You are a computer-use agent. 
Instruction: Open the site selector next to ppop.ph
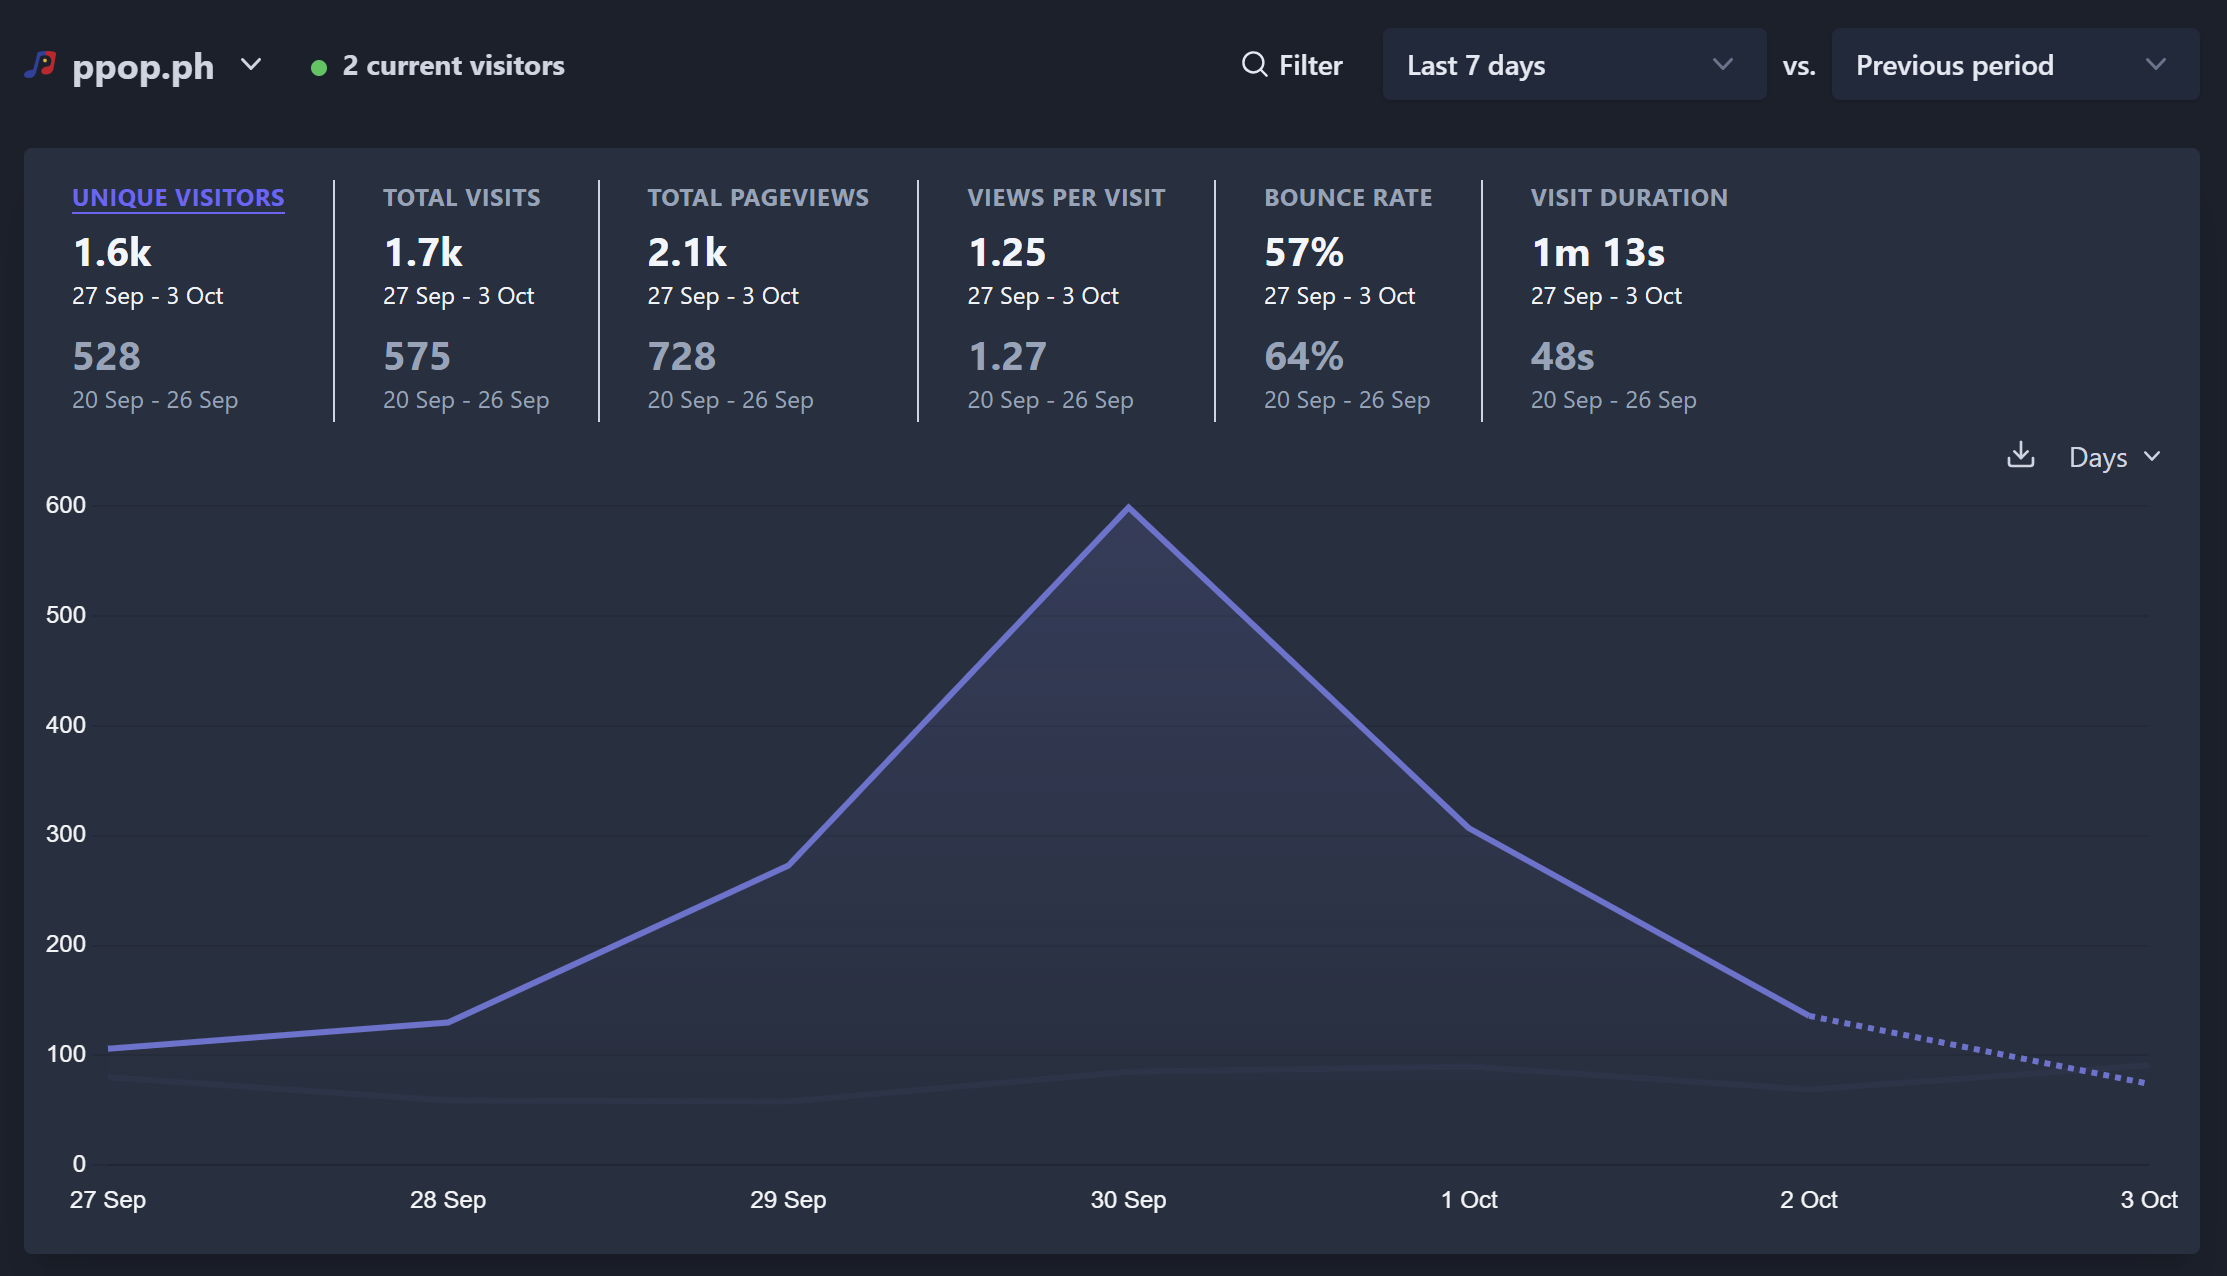[x=251, y=65]
